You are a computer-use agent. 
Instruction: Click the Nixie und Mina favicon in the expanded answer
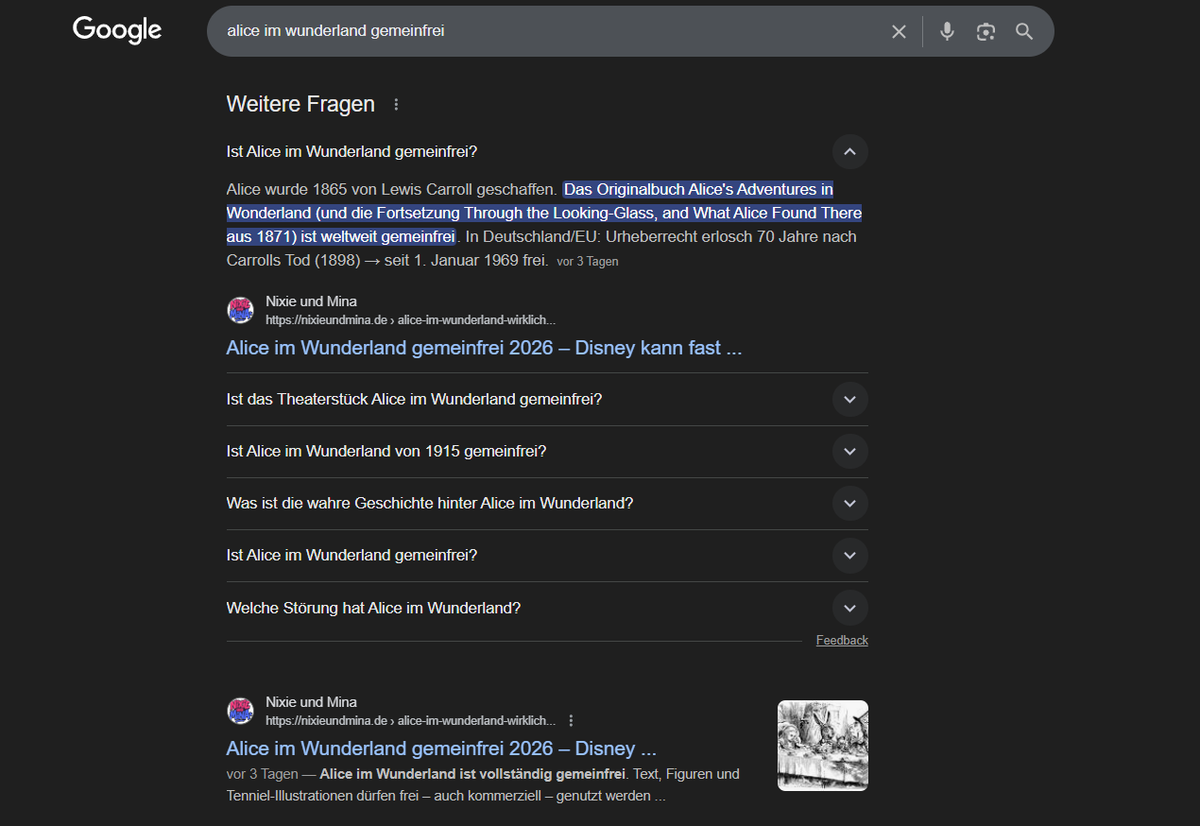(240, 310)
